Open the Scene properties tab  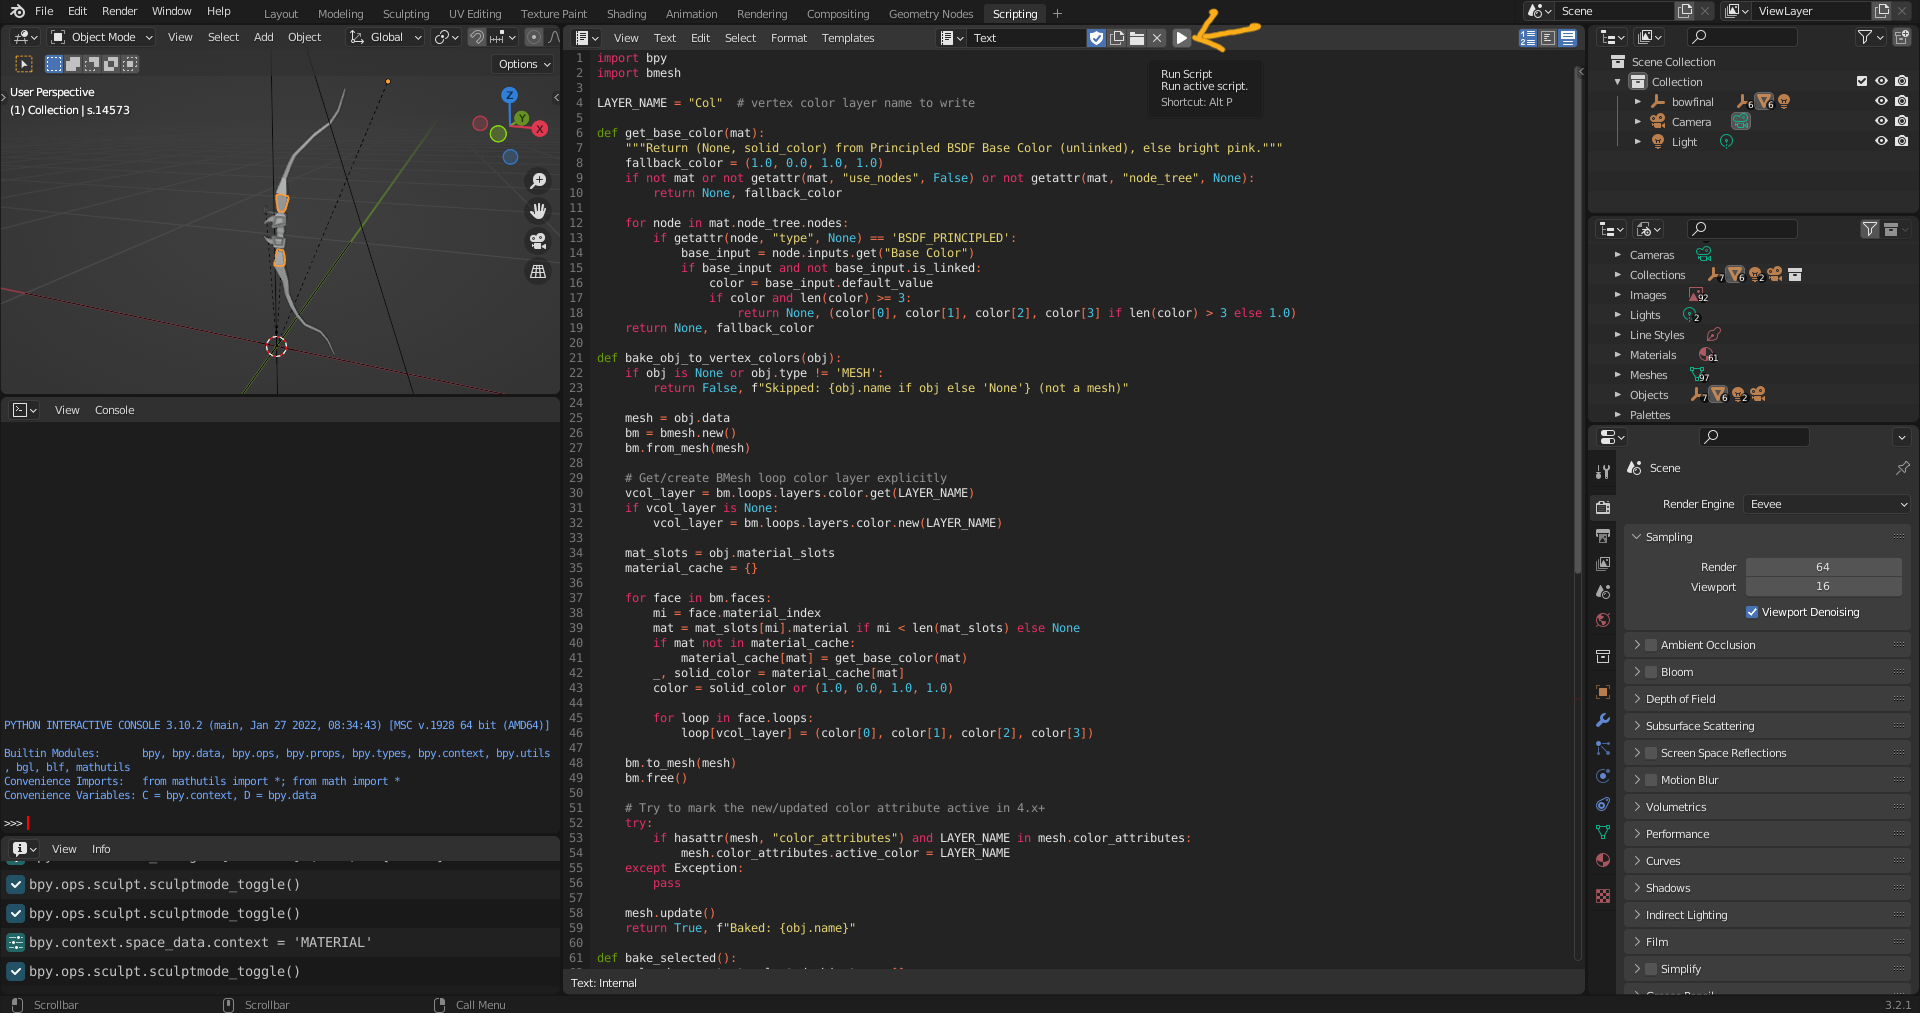pyautogui.click(x=1603, y=592)
